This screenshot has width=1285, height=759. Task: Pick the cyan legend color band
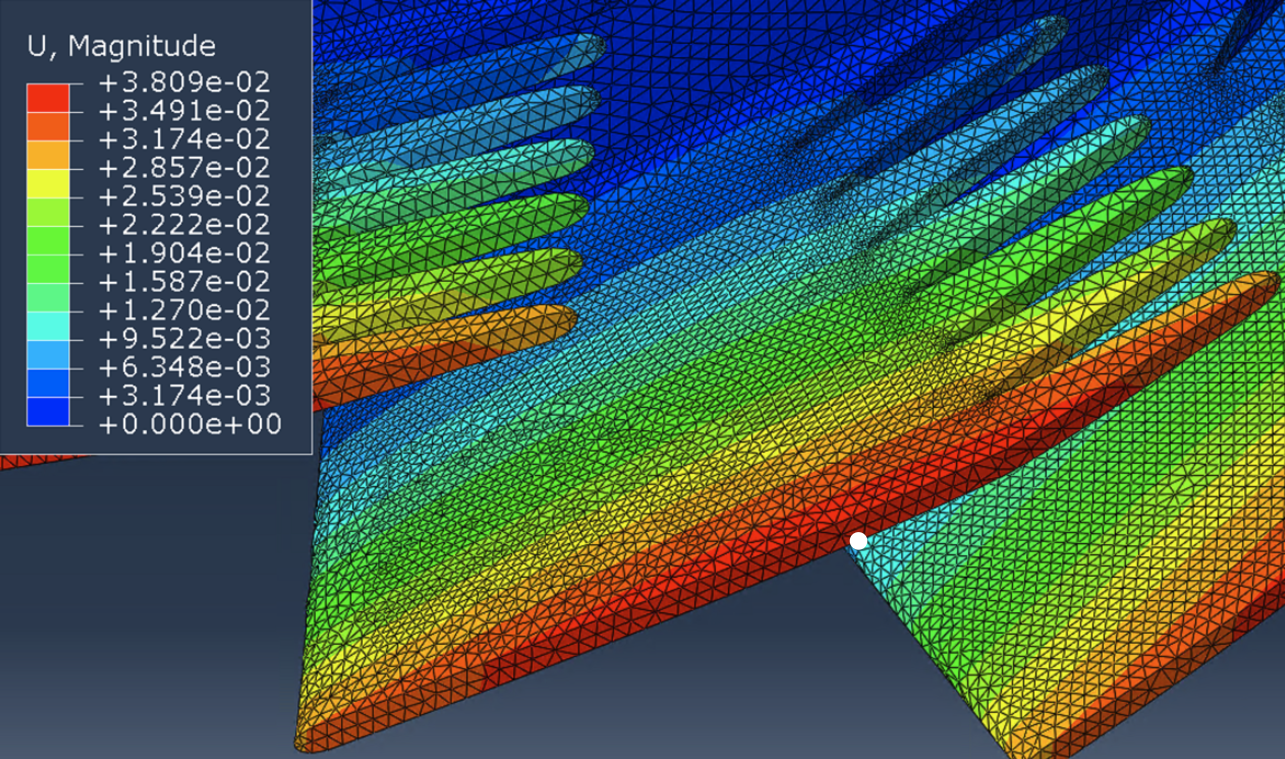(x=48, y=325)
